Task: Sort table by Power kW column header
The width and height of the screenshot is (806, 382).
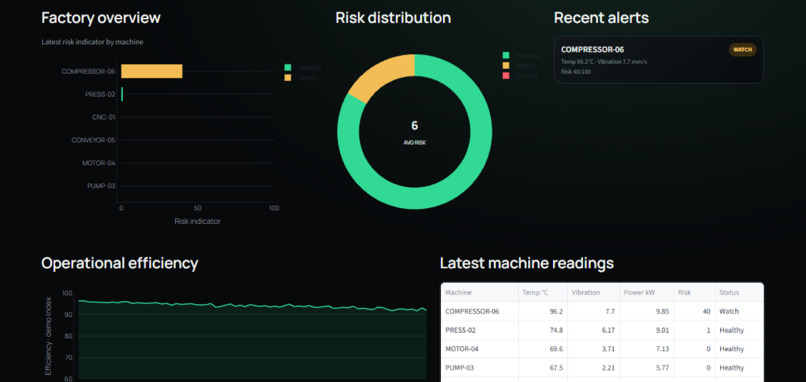Action: (x=647, y=293)
